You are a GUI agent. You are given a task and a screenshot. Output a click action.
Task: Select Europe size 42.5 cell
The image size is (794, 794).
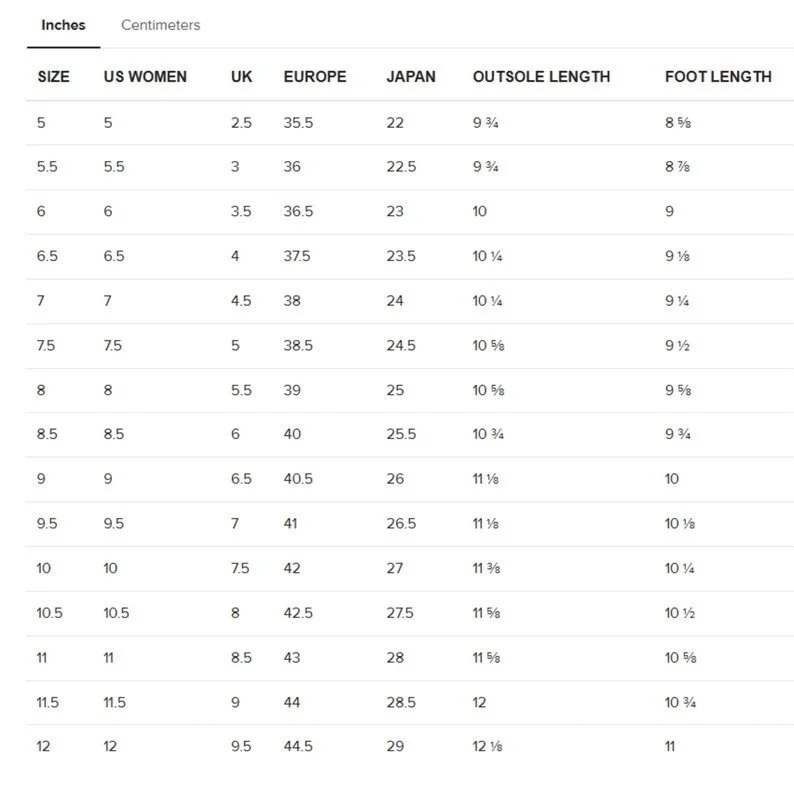point(298,613)
